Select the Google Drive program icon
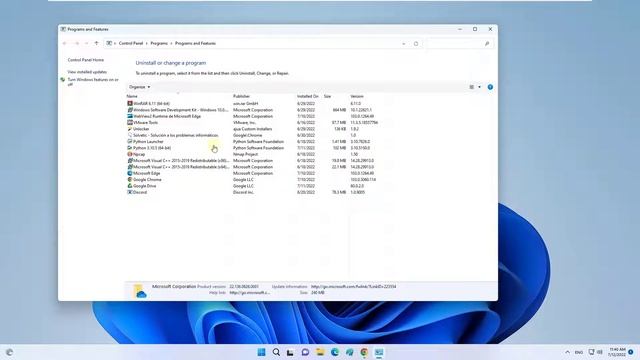The height and width of the screenshot is (360, 640). pyautogui.click(x=130, y=186)
